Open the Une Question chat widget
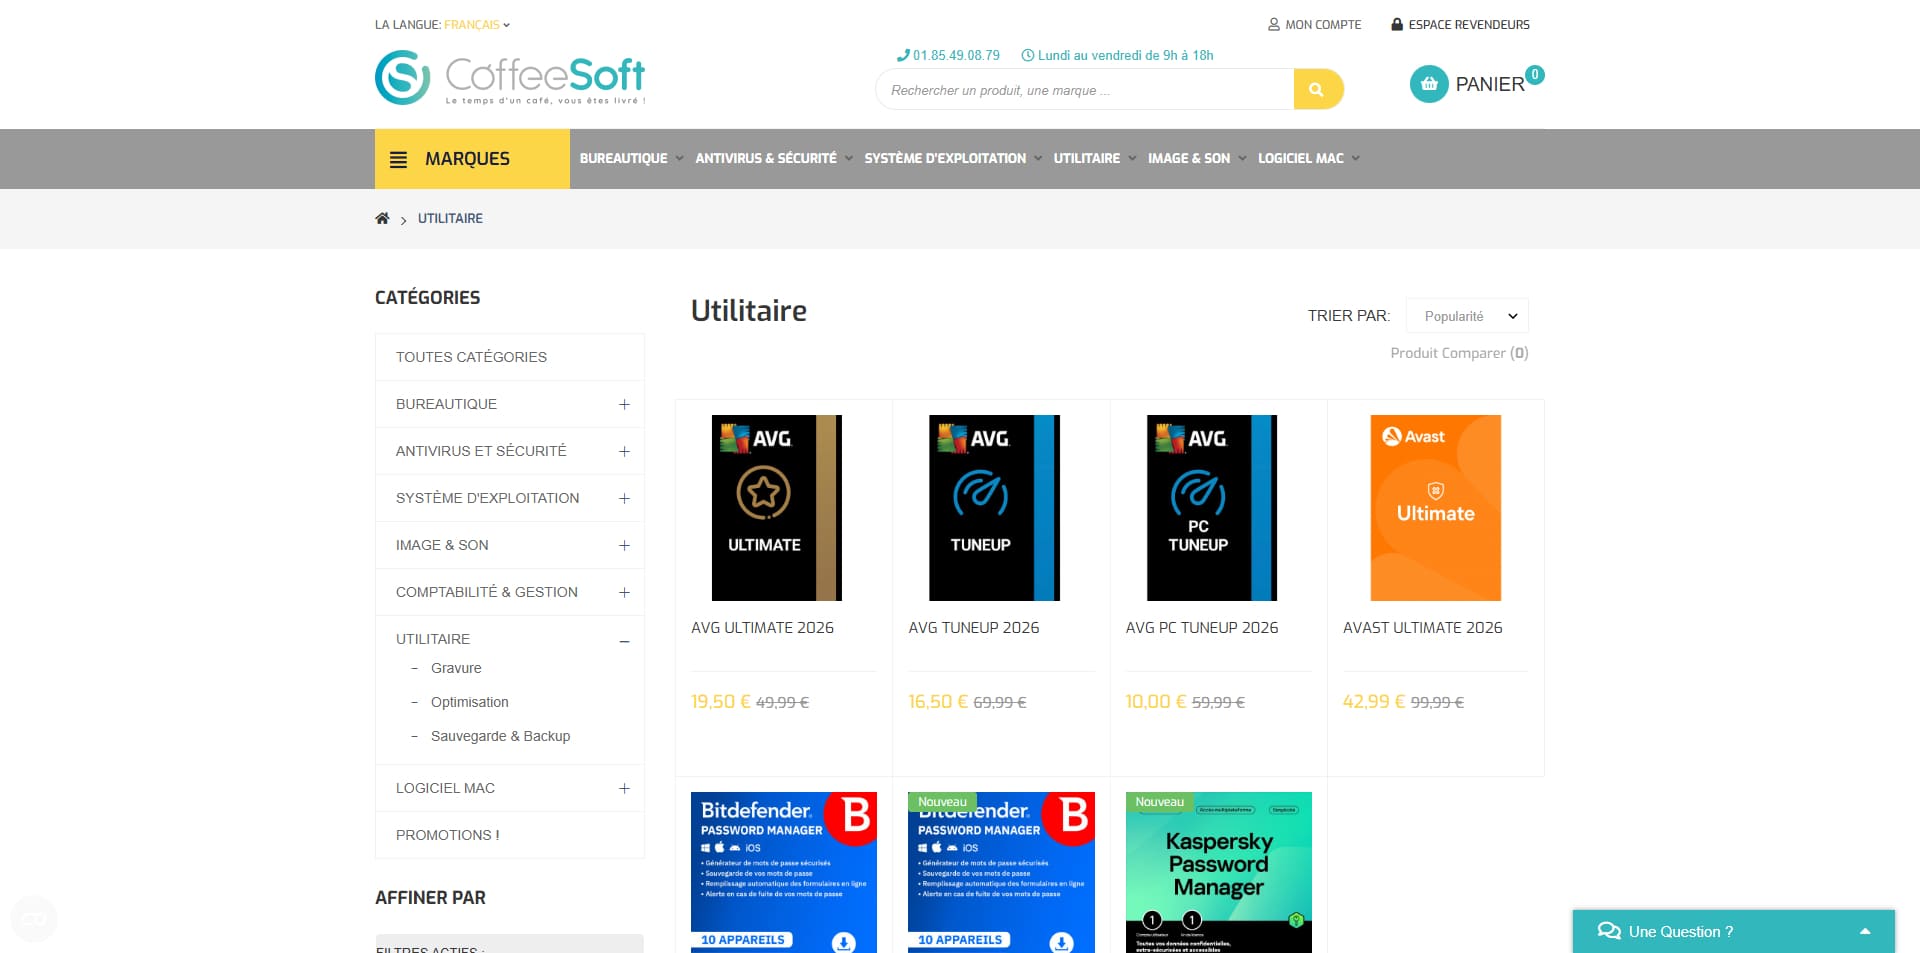This screenshot has height=953, width=1920. 1733,931
